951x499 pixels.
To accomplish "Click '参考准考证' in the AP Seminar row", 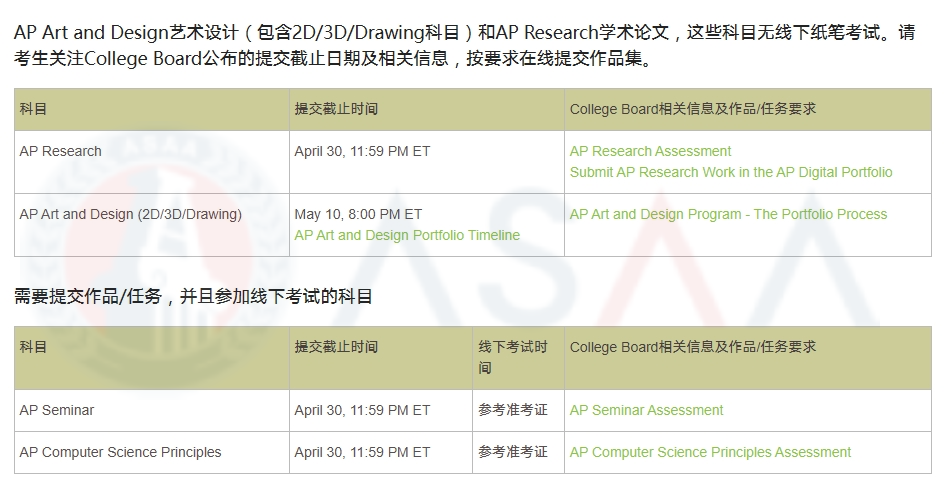I will point(512,410).
